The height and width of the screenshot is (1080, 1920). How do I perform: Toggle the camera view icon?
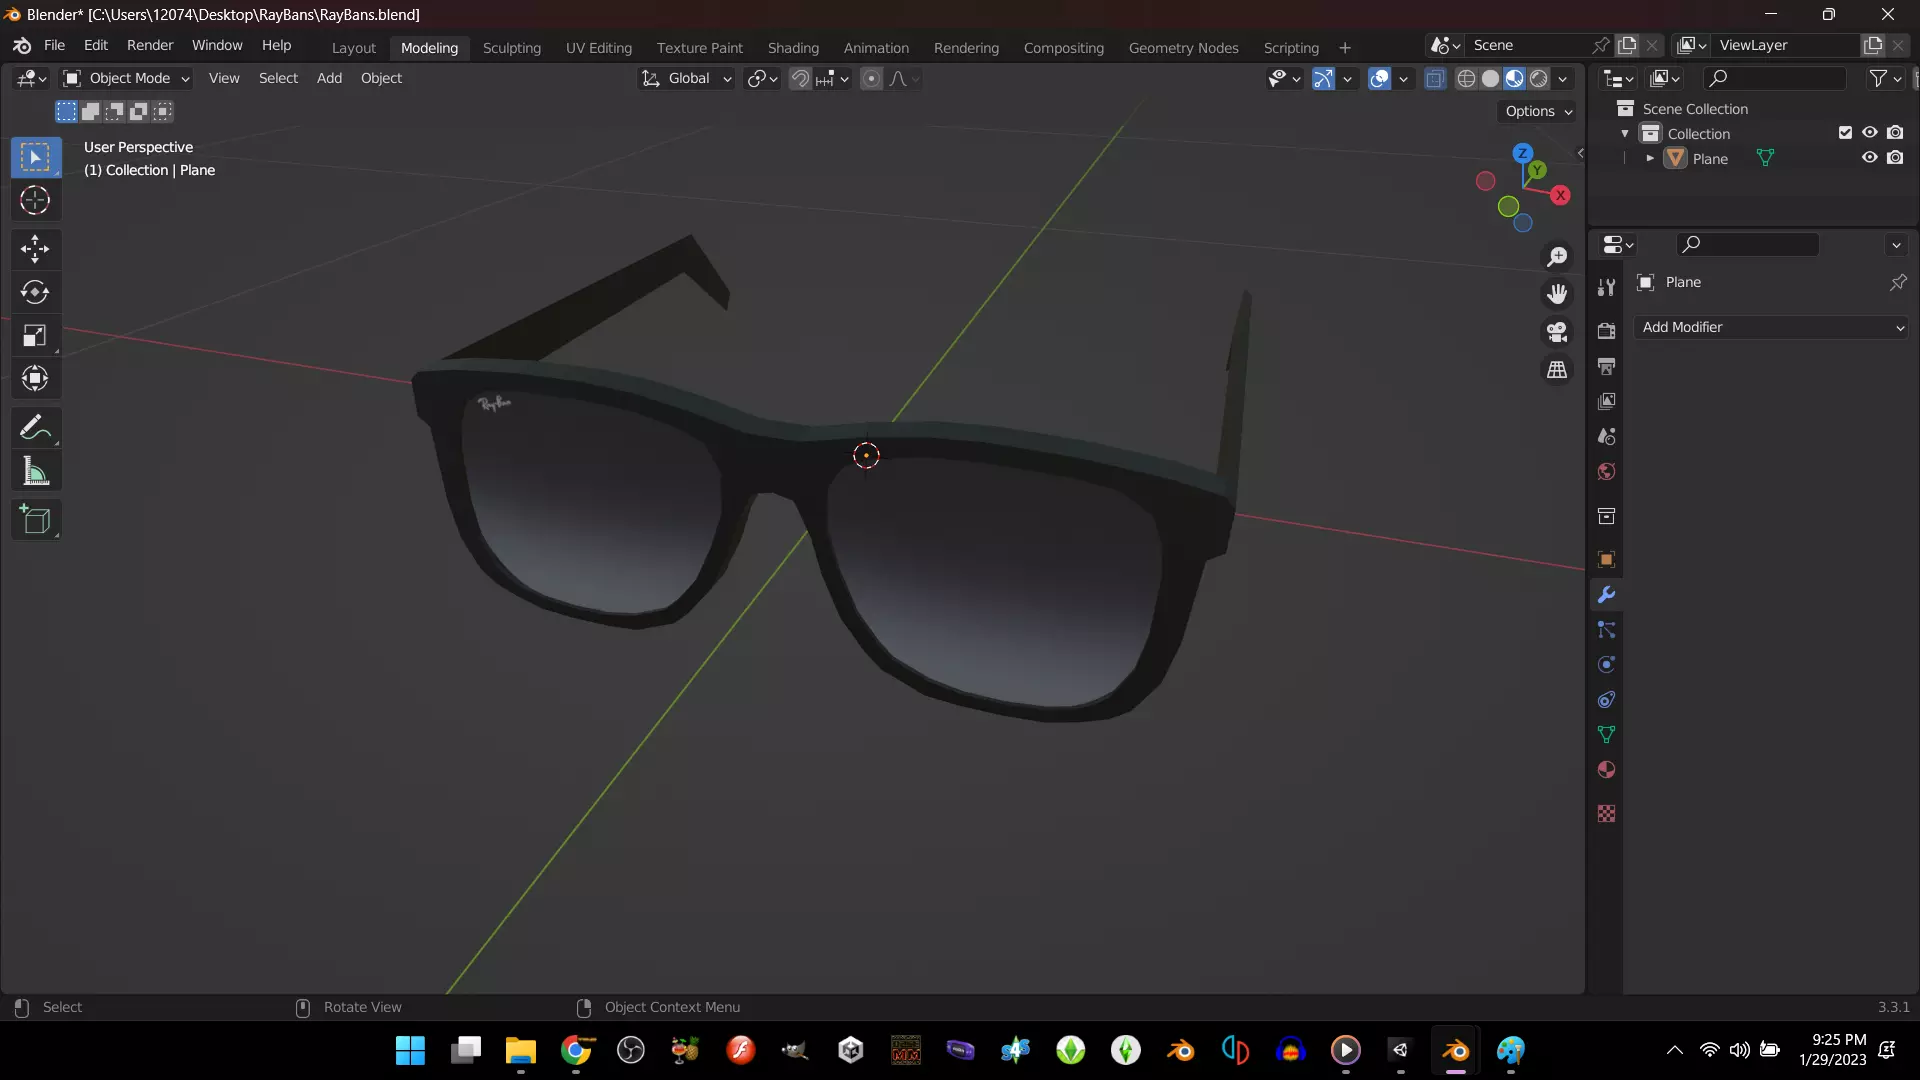(1557, 332)
